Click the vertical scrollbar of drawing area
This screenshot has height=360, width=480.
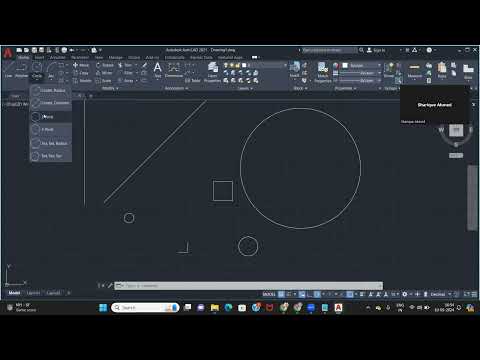(472, 197)
